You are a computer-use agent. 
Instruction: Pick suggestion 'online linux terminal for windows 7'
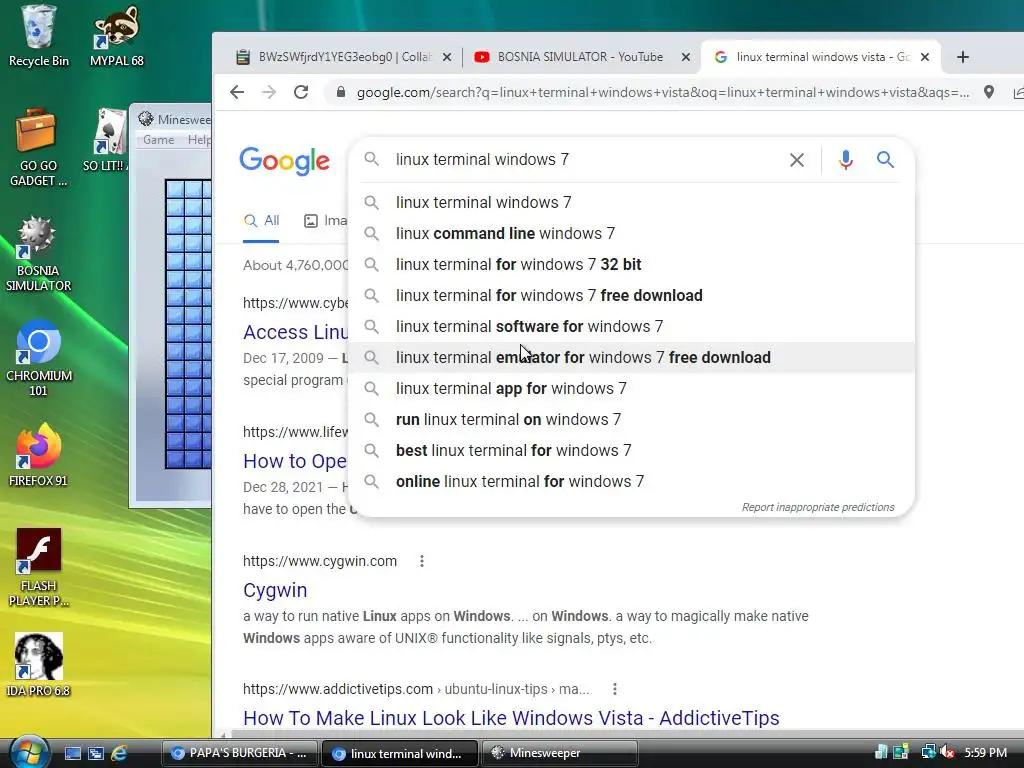coord(632,482)
